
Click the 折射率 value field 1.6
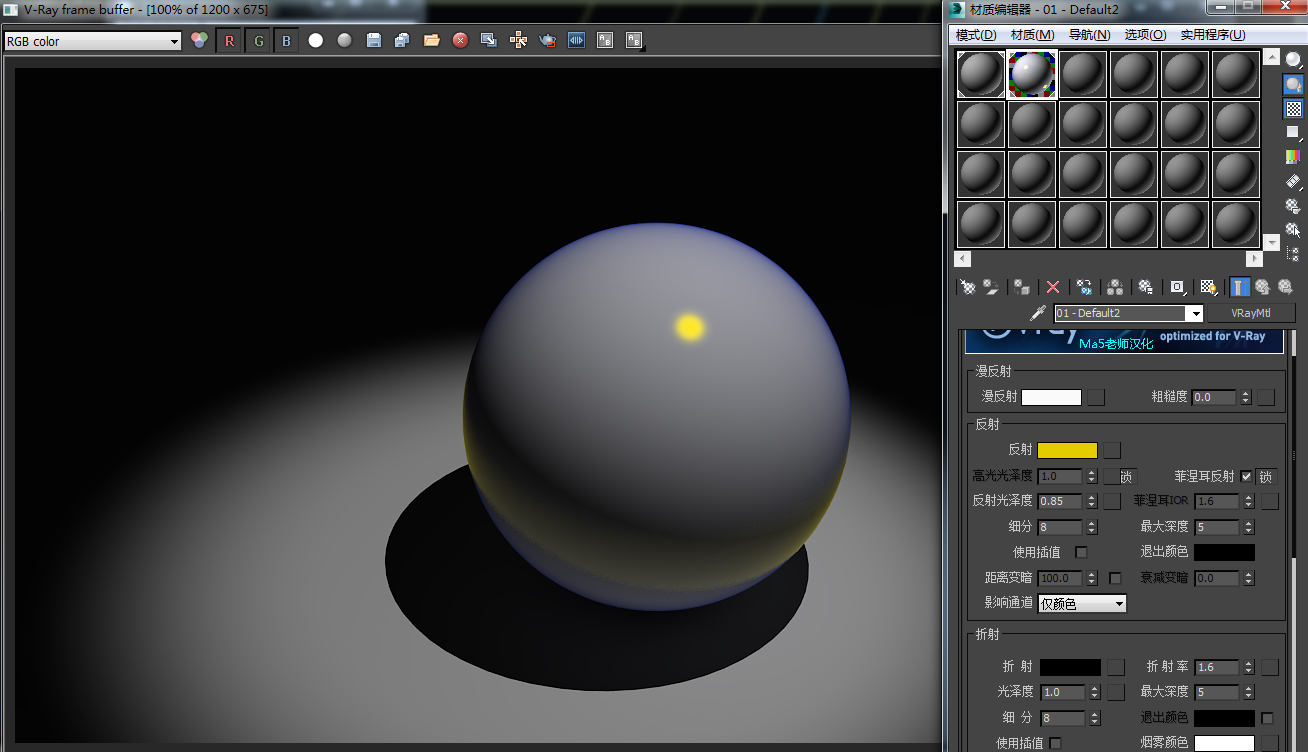(1216, 667)
